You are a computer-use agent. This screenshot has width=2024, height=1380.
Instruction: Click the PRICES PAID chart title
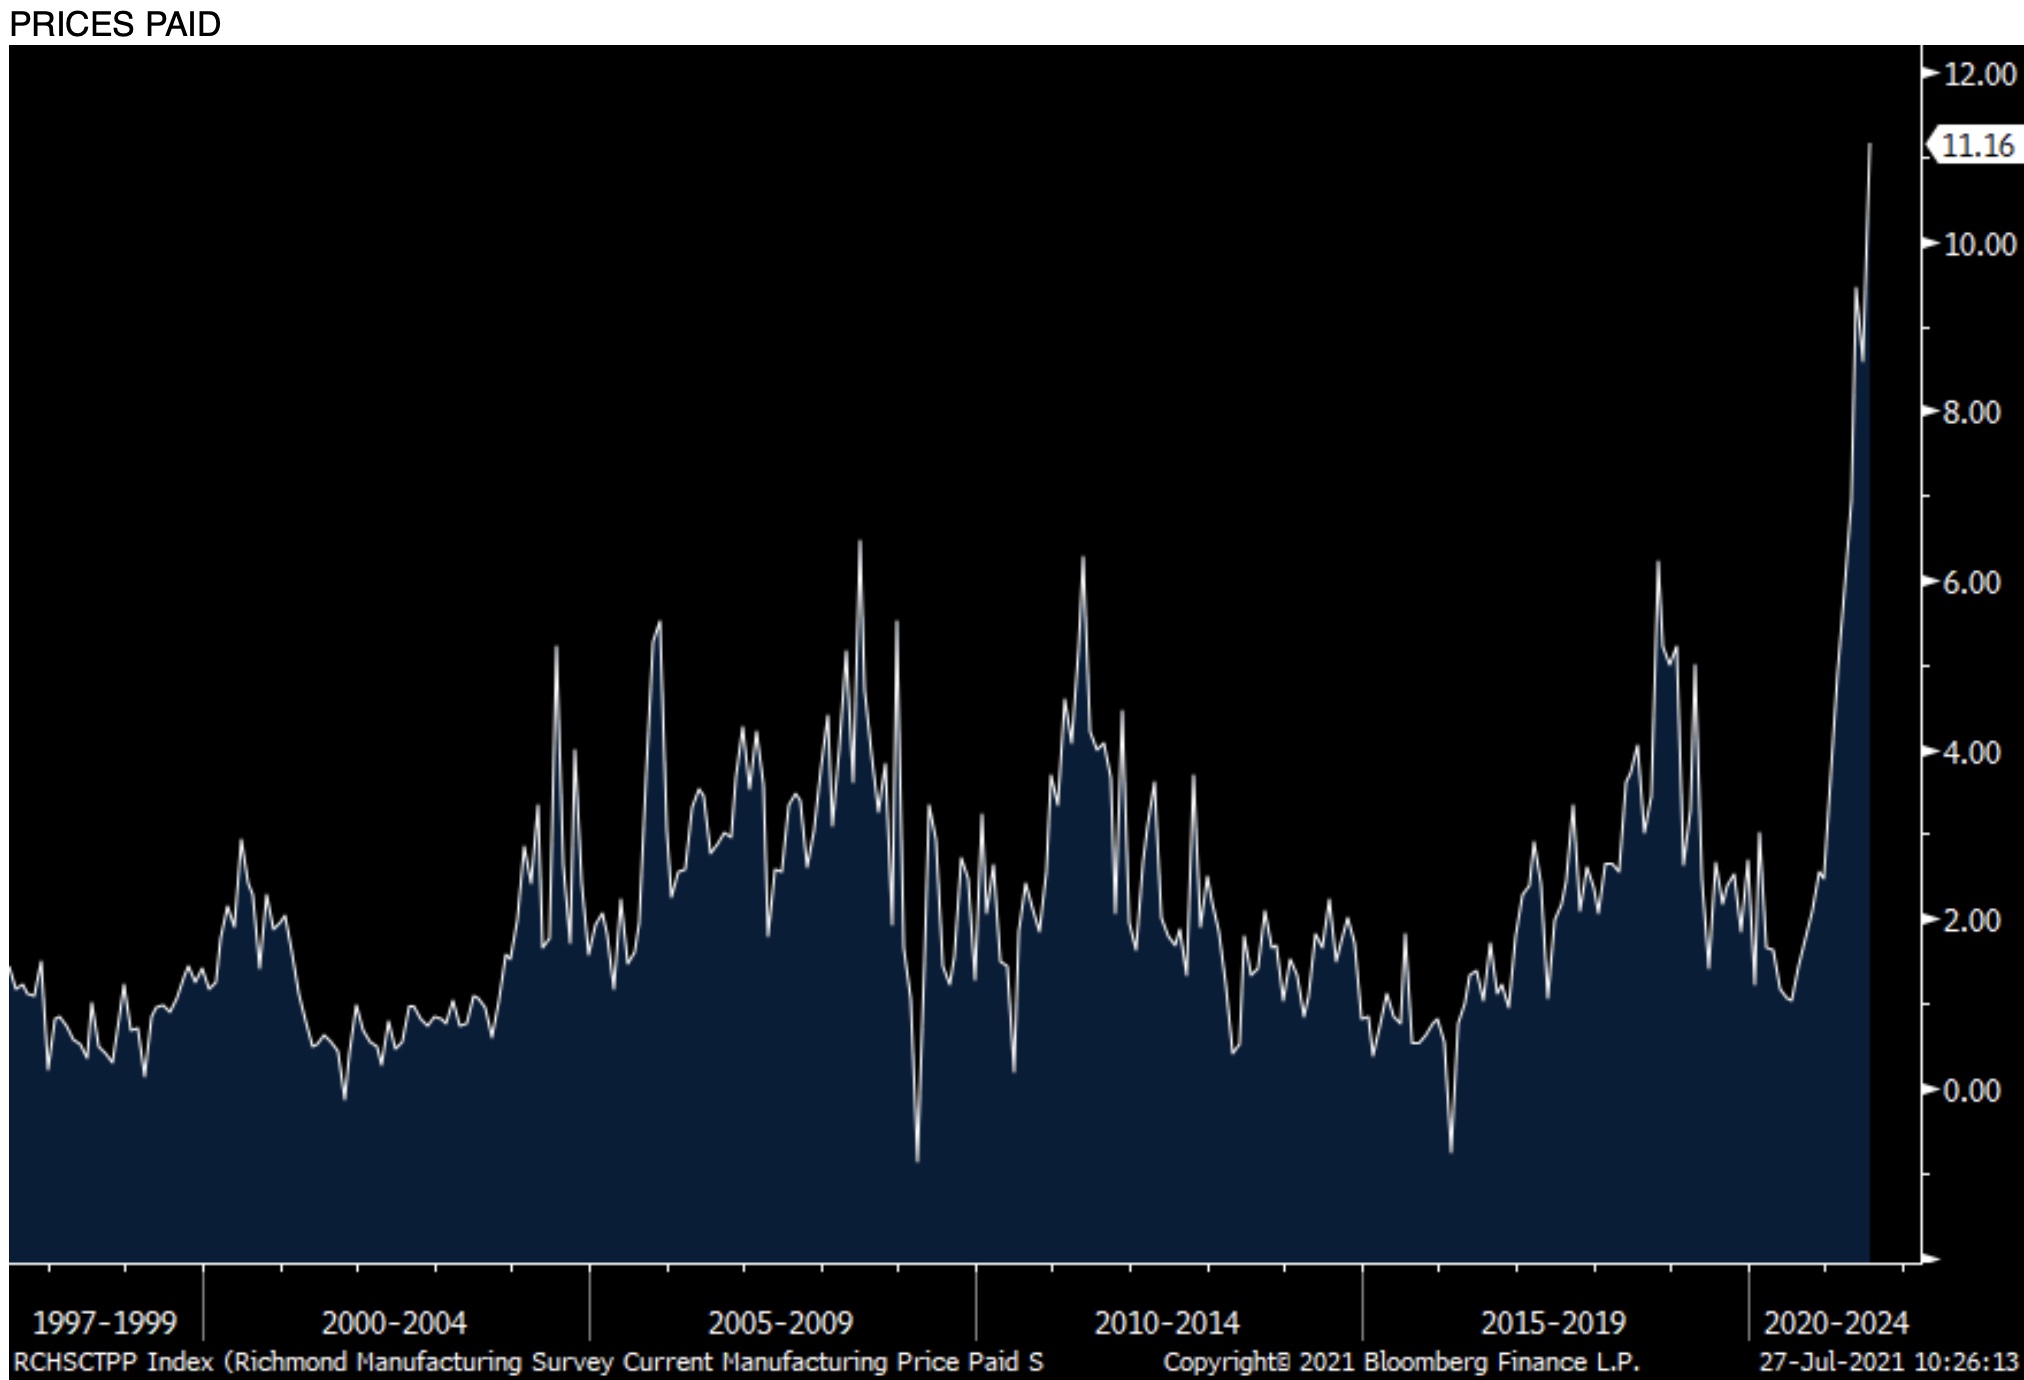coord(115,23)
